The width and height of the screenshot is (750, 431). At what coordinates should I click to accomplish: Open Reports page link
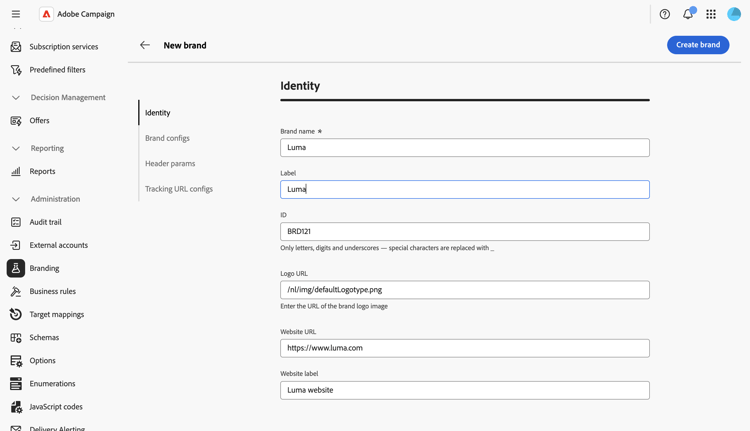click(42, 171)
